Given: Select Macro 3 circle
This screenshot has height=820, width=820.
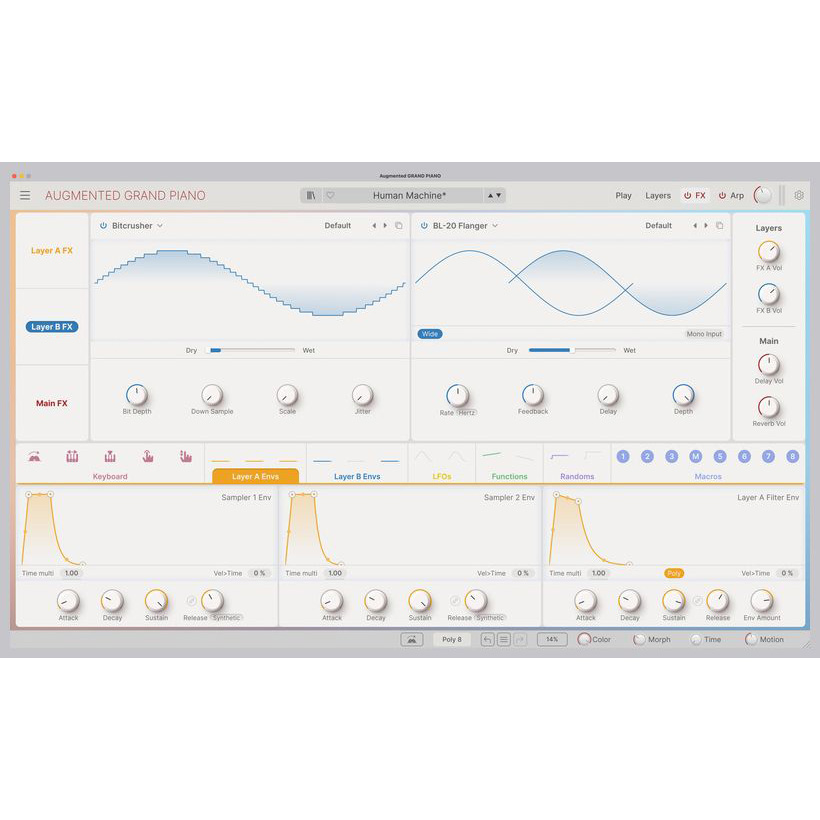Looking at the screenshot, I should (671, 457).
